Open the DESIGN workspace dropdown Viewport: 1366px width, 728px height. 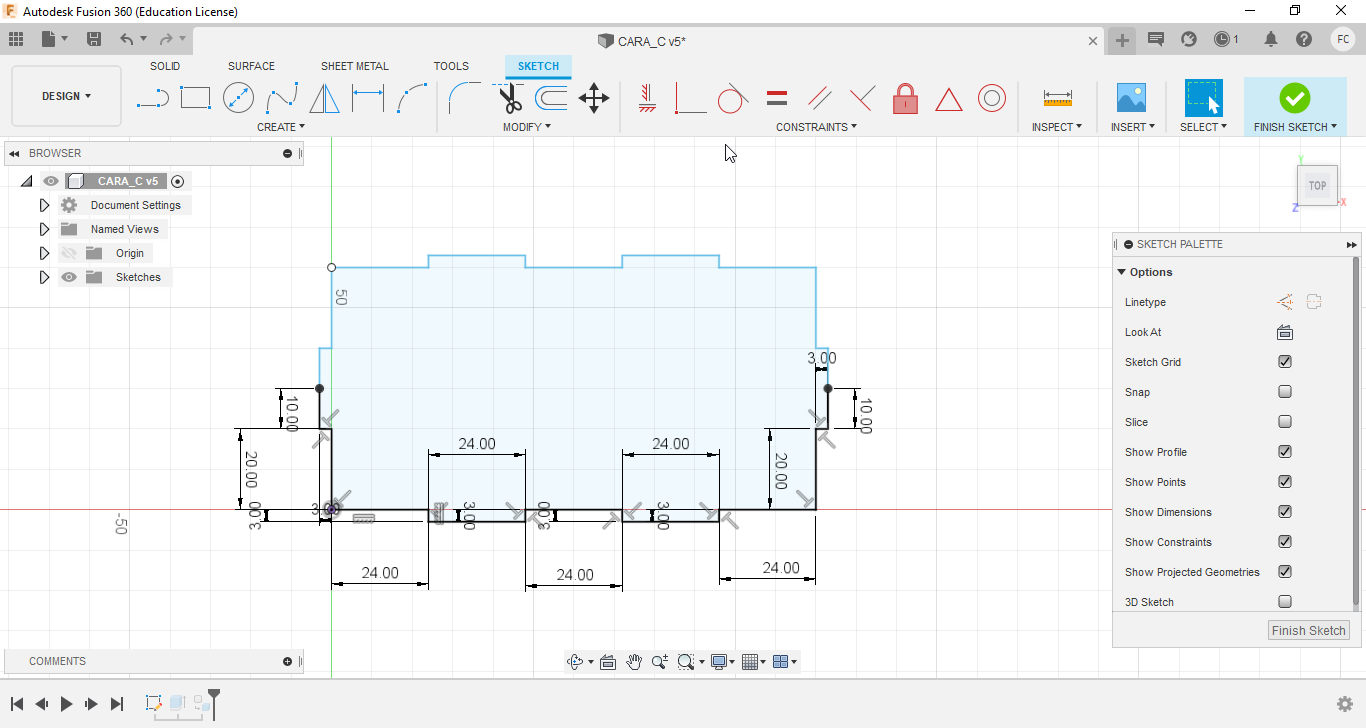[x=66, y=96]
